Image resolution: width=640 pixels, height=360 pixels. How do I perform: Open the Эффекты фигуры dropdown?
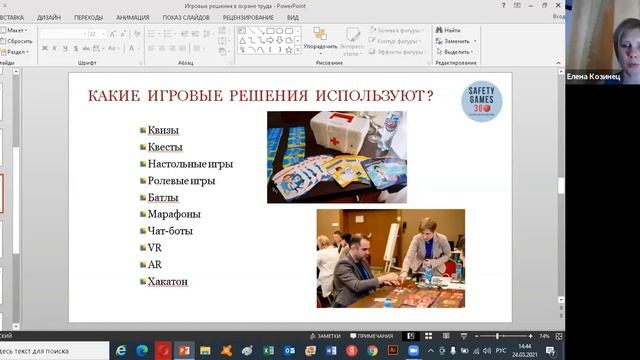point(397,52)
